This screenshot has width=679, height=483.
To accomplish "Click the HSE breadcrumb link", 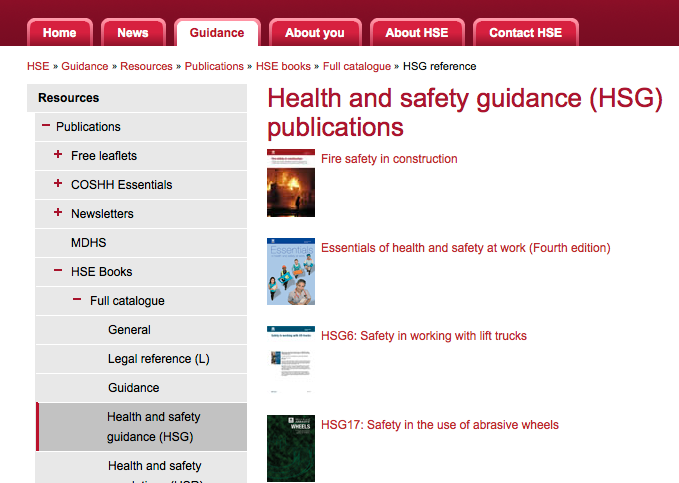I will pos(38,66).
